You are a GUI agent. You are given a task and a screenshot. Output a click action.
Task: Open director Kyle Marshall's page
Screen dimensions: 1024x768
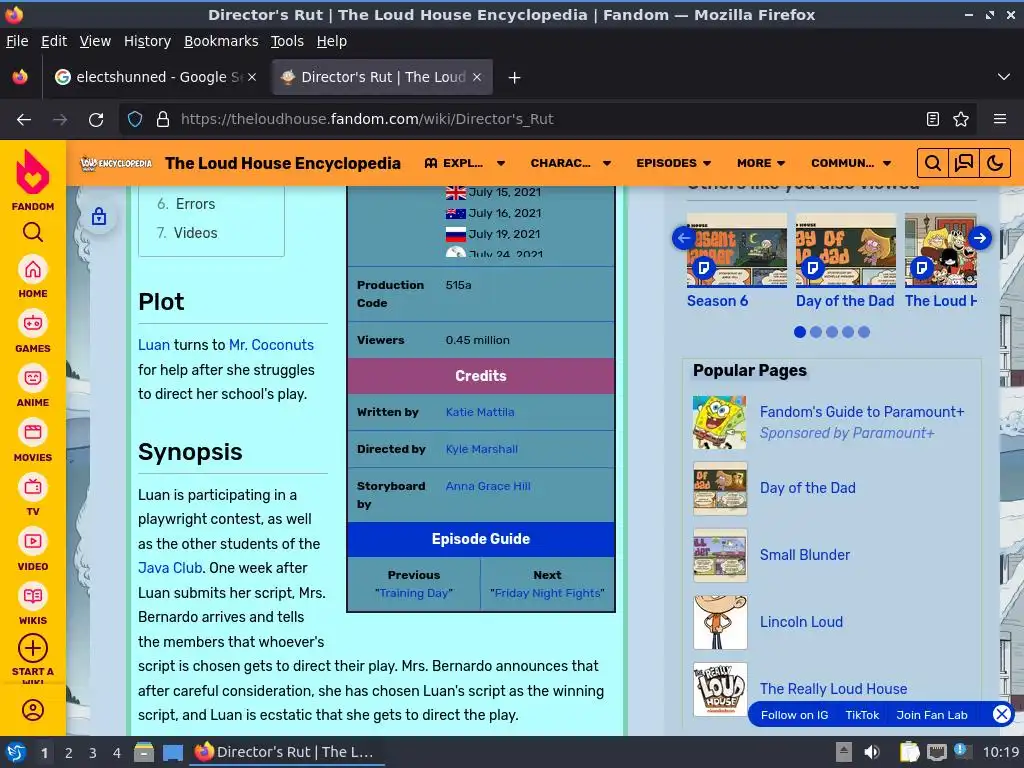point(482,449)
